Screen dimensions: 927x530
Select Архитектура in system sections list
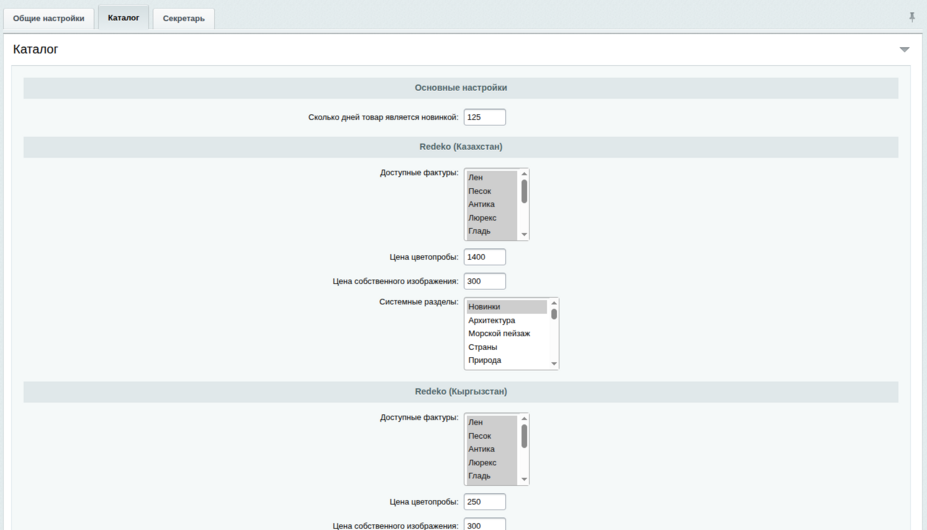tap(506, 321)
